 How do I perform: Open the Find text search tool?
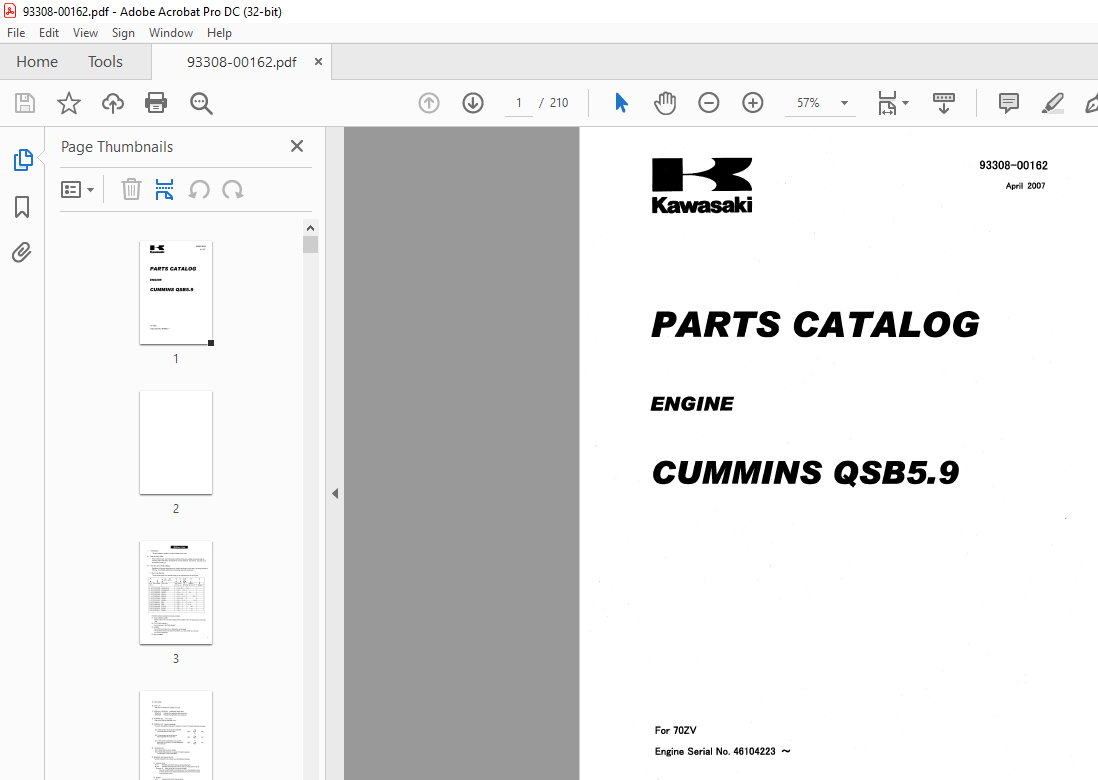201,103
